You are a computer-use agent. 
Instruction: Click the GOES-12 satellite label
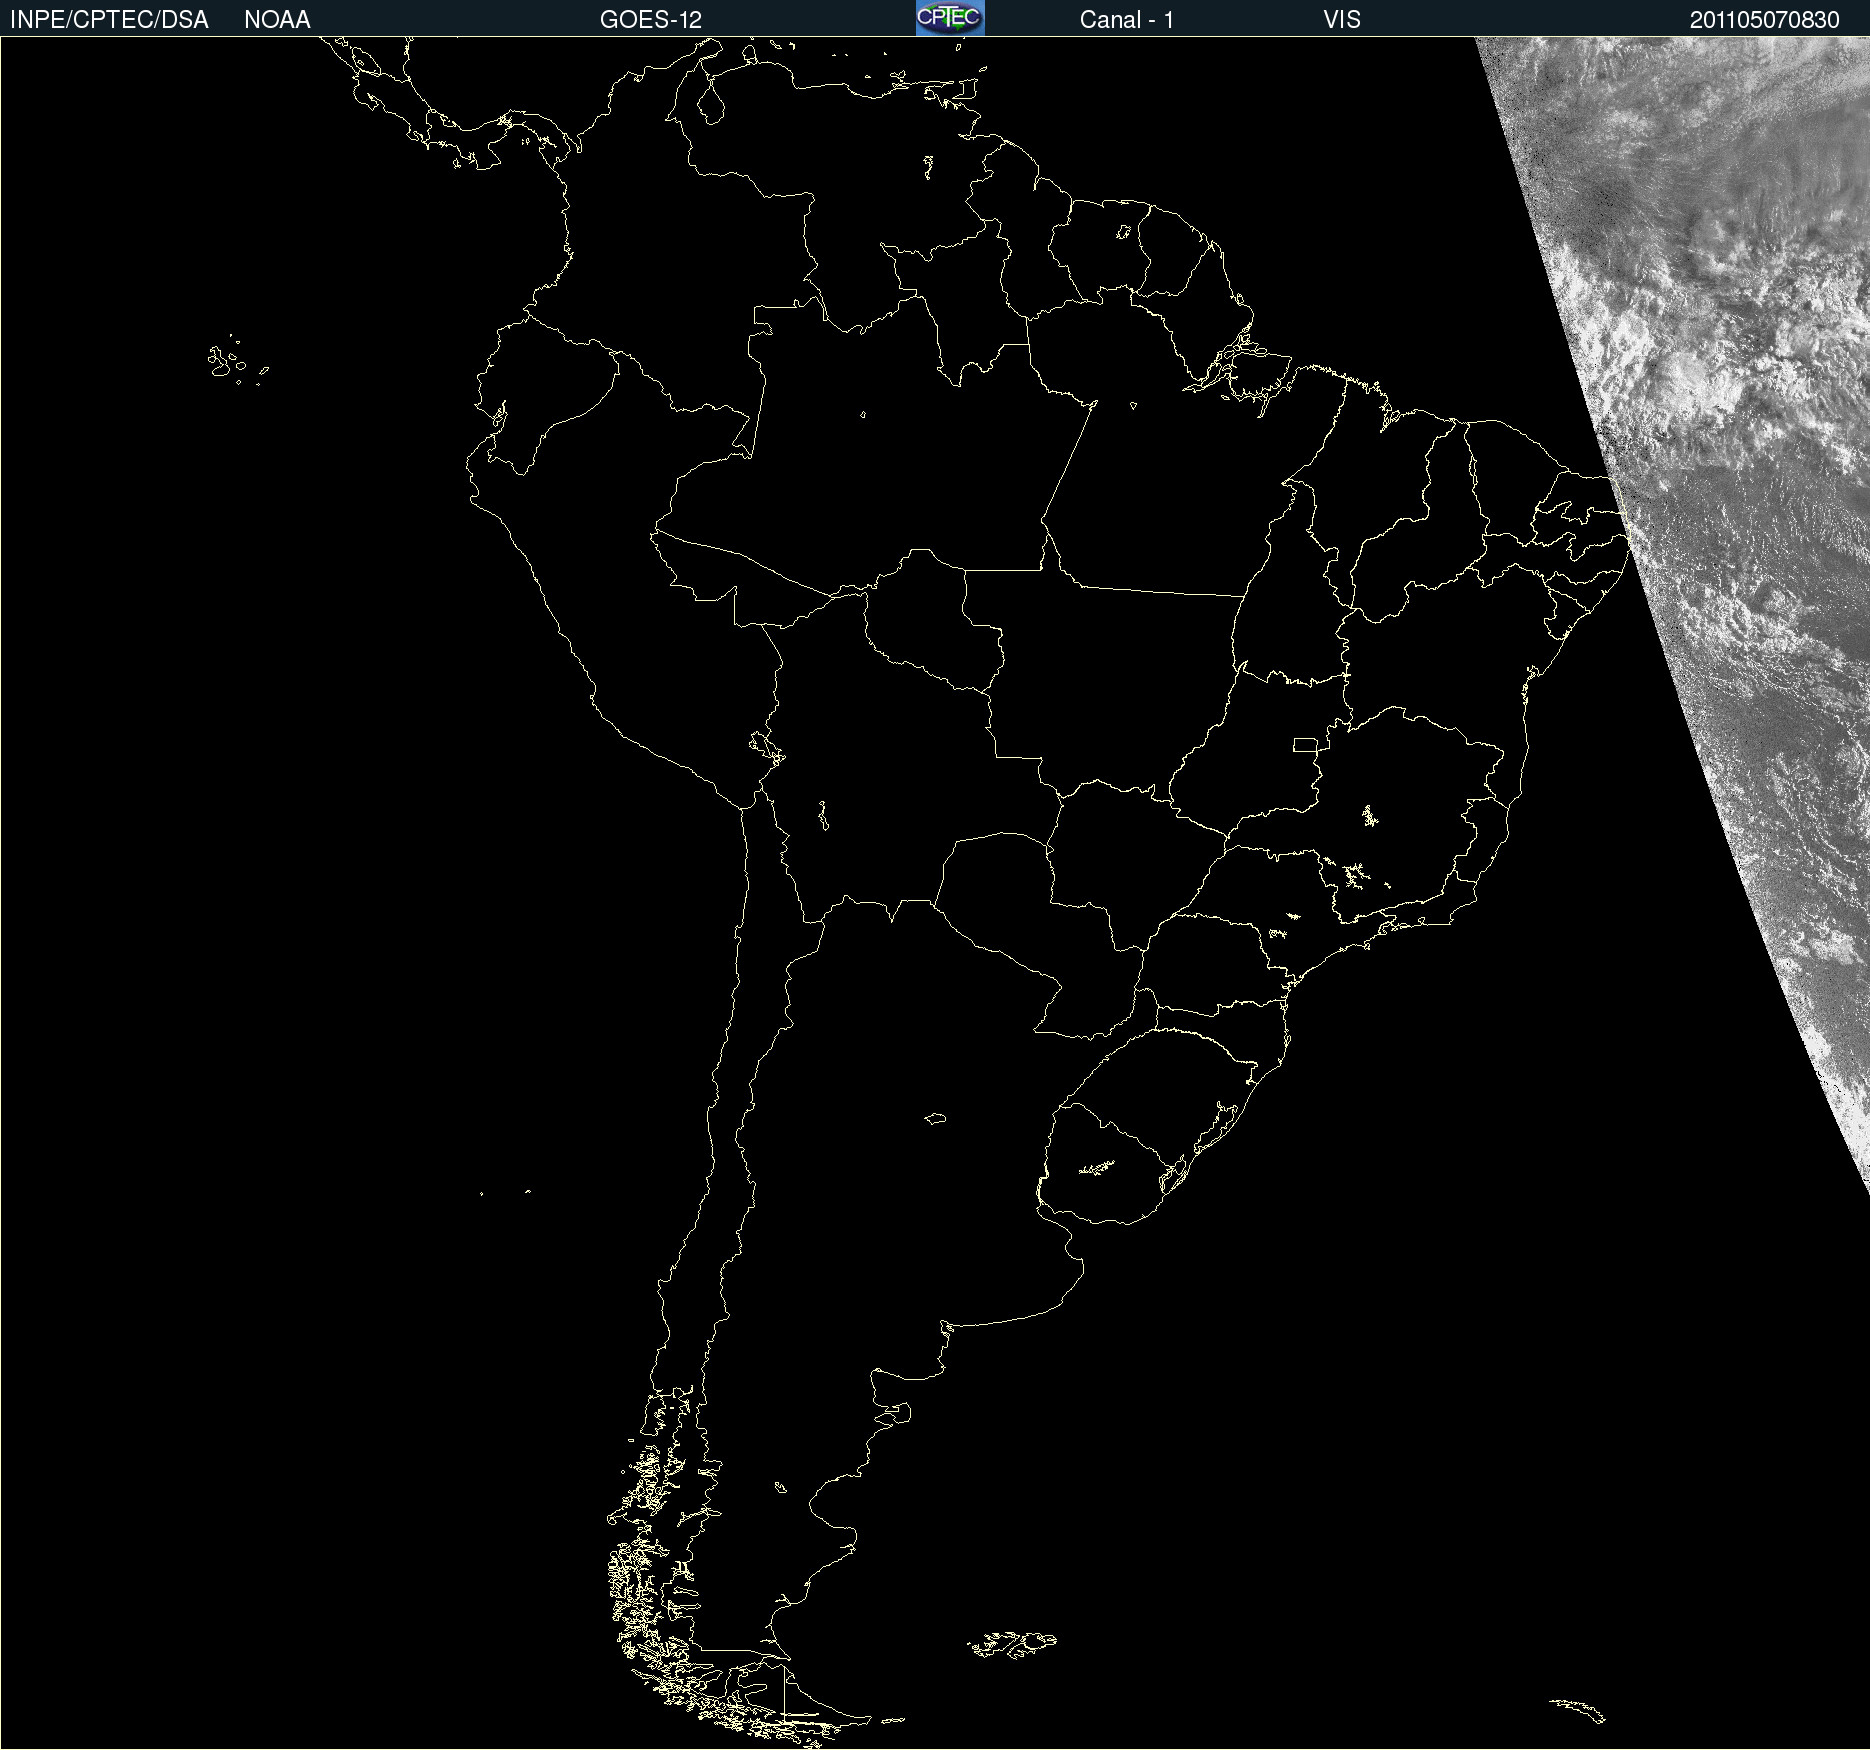[x=651, y=20]
